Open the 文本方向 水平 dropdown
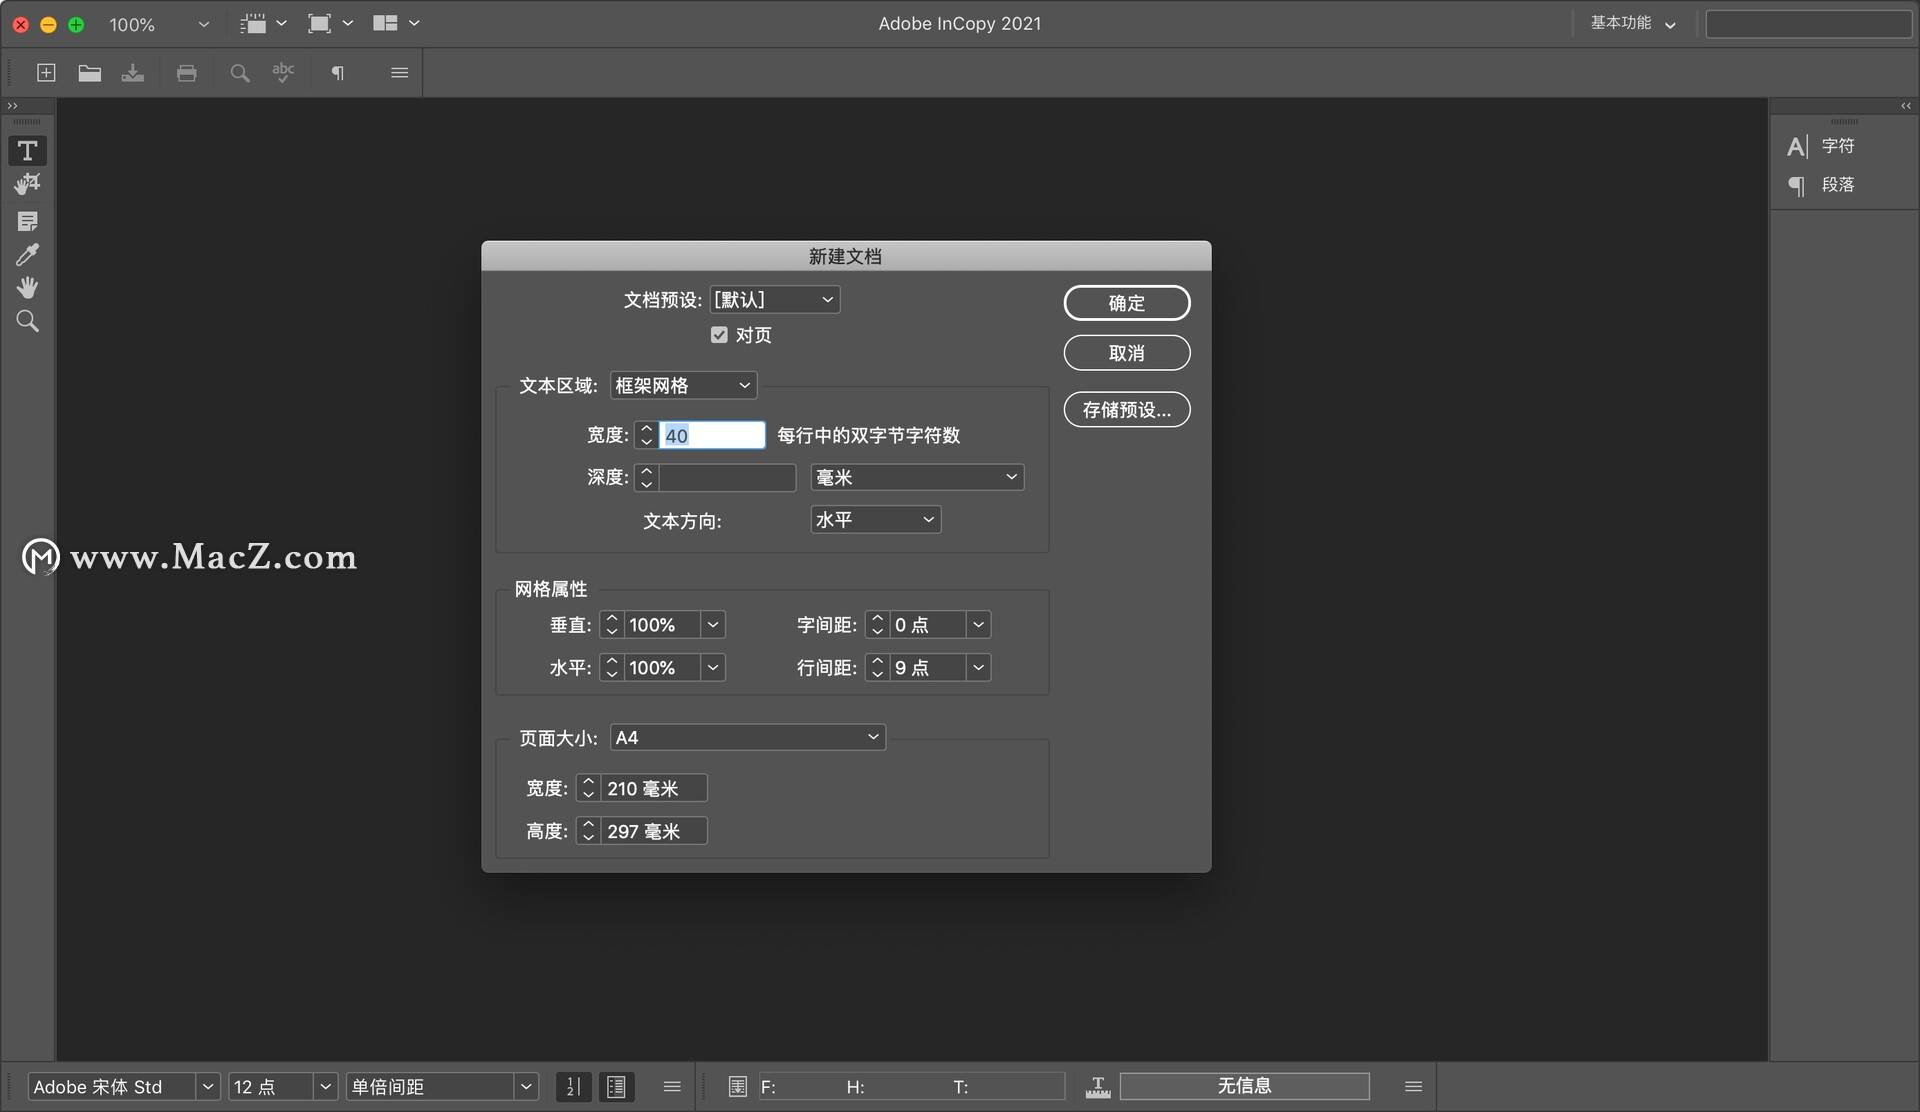The height and width of the screenshot is (1112, 1920). tap(875, 520)
